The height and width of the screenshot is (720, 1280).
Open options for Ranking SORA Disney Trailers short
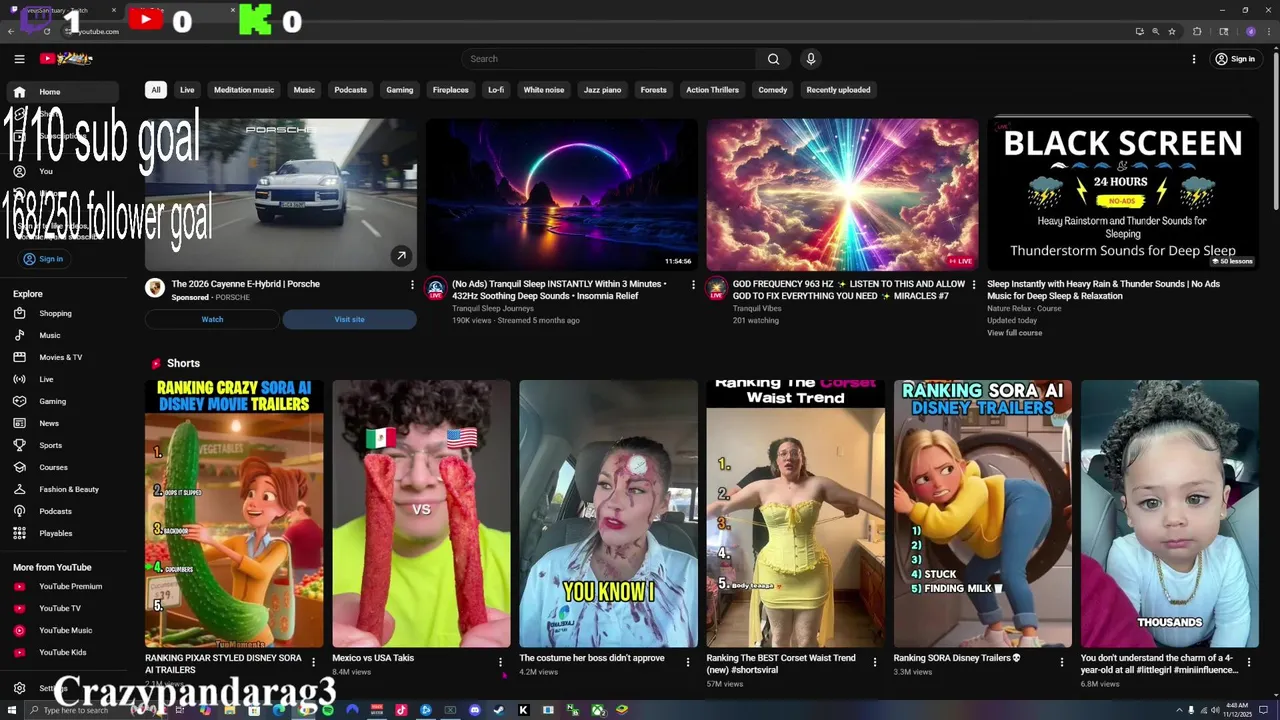(x=1062, y=662)
